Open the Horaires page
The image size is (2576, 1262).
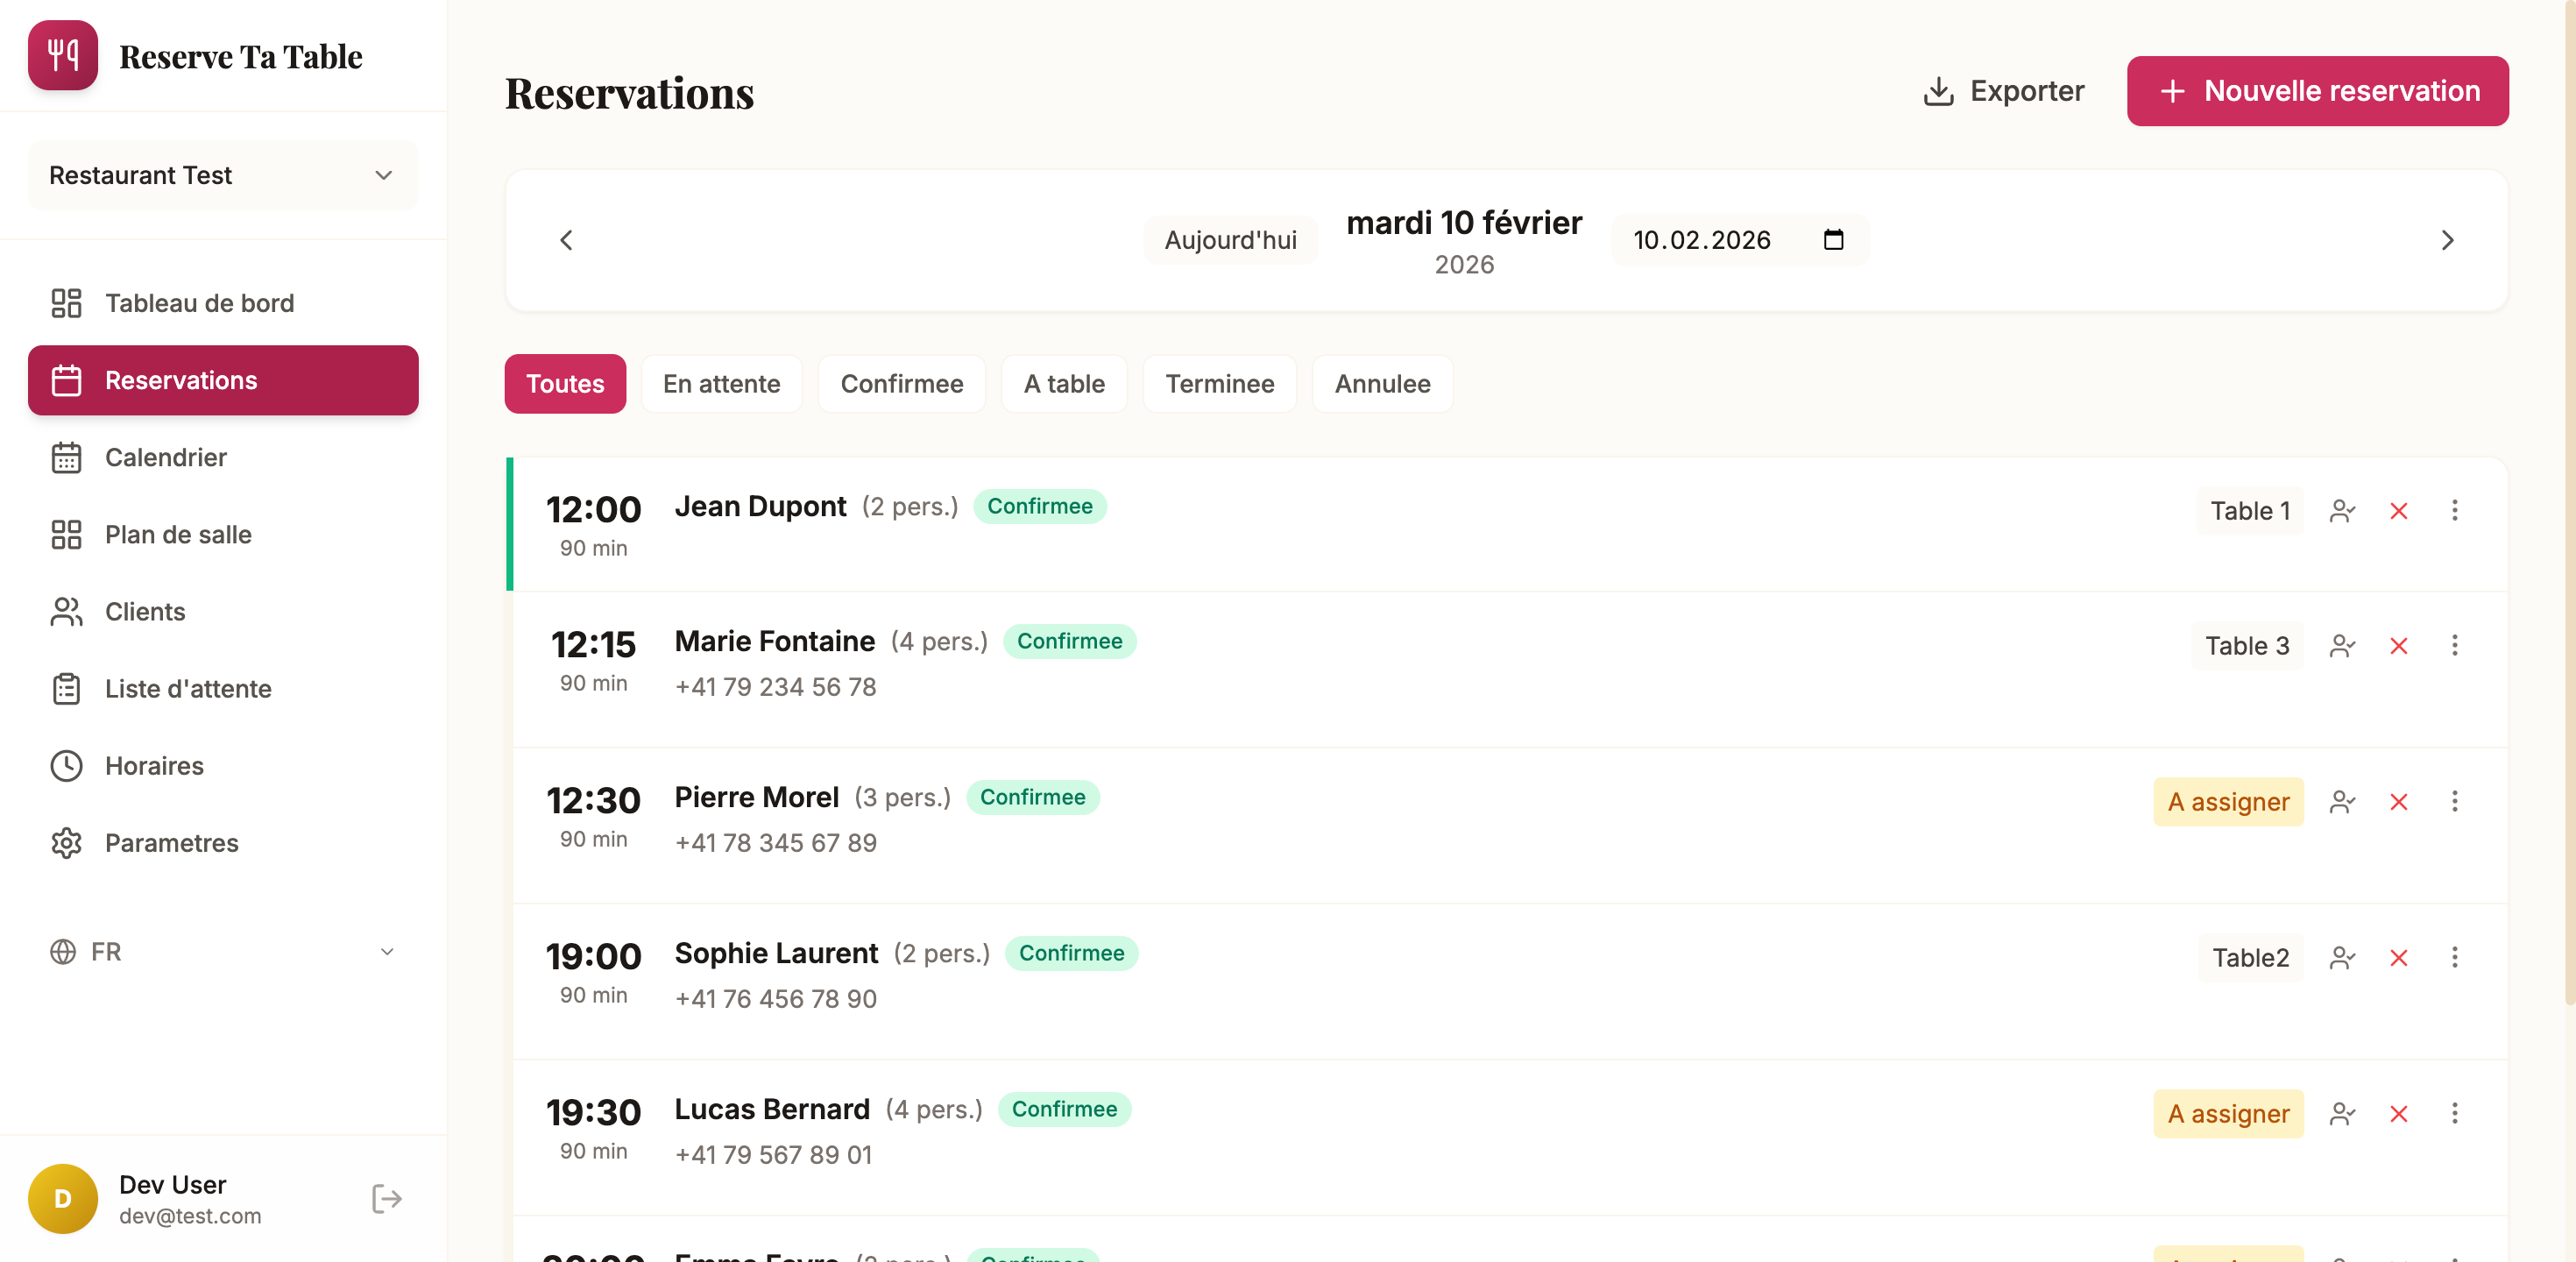[223, 765]
